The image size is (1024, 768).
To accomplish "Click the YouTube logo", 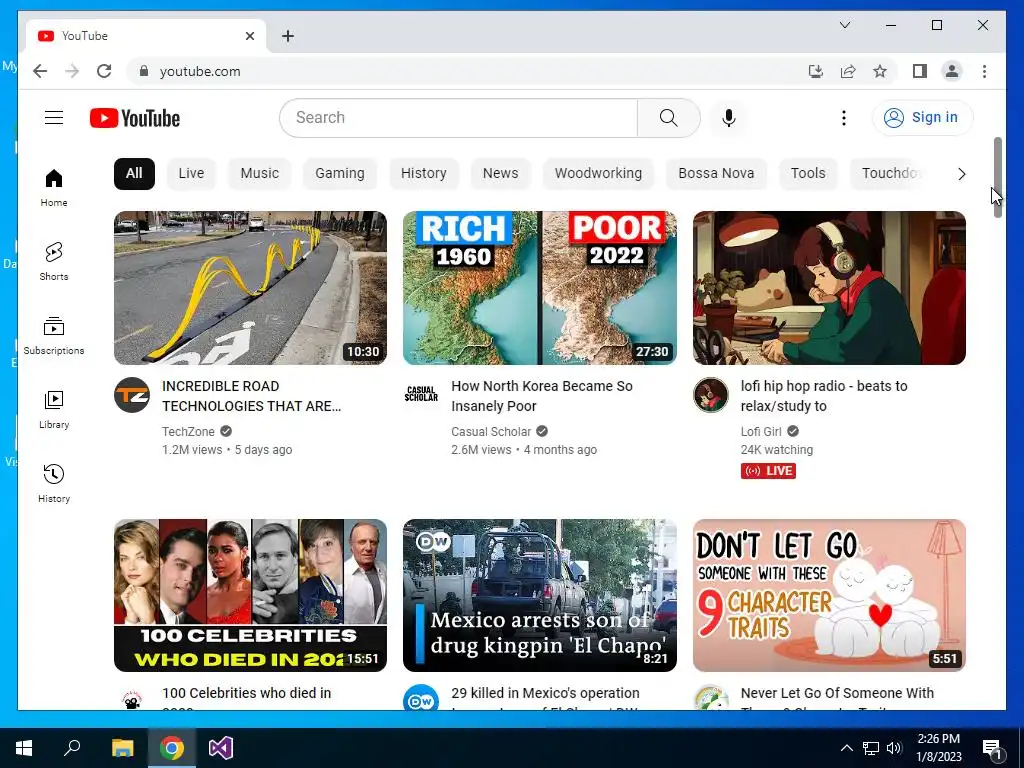I will click(135, 118).
